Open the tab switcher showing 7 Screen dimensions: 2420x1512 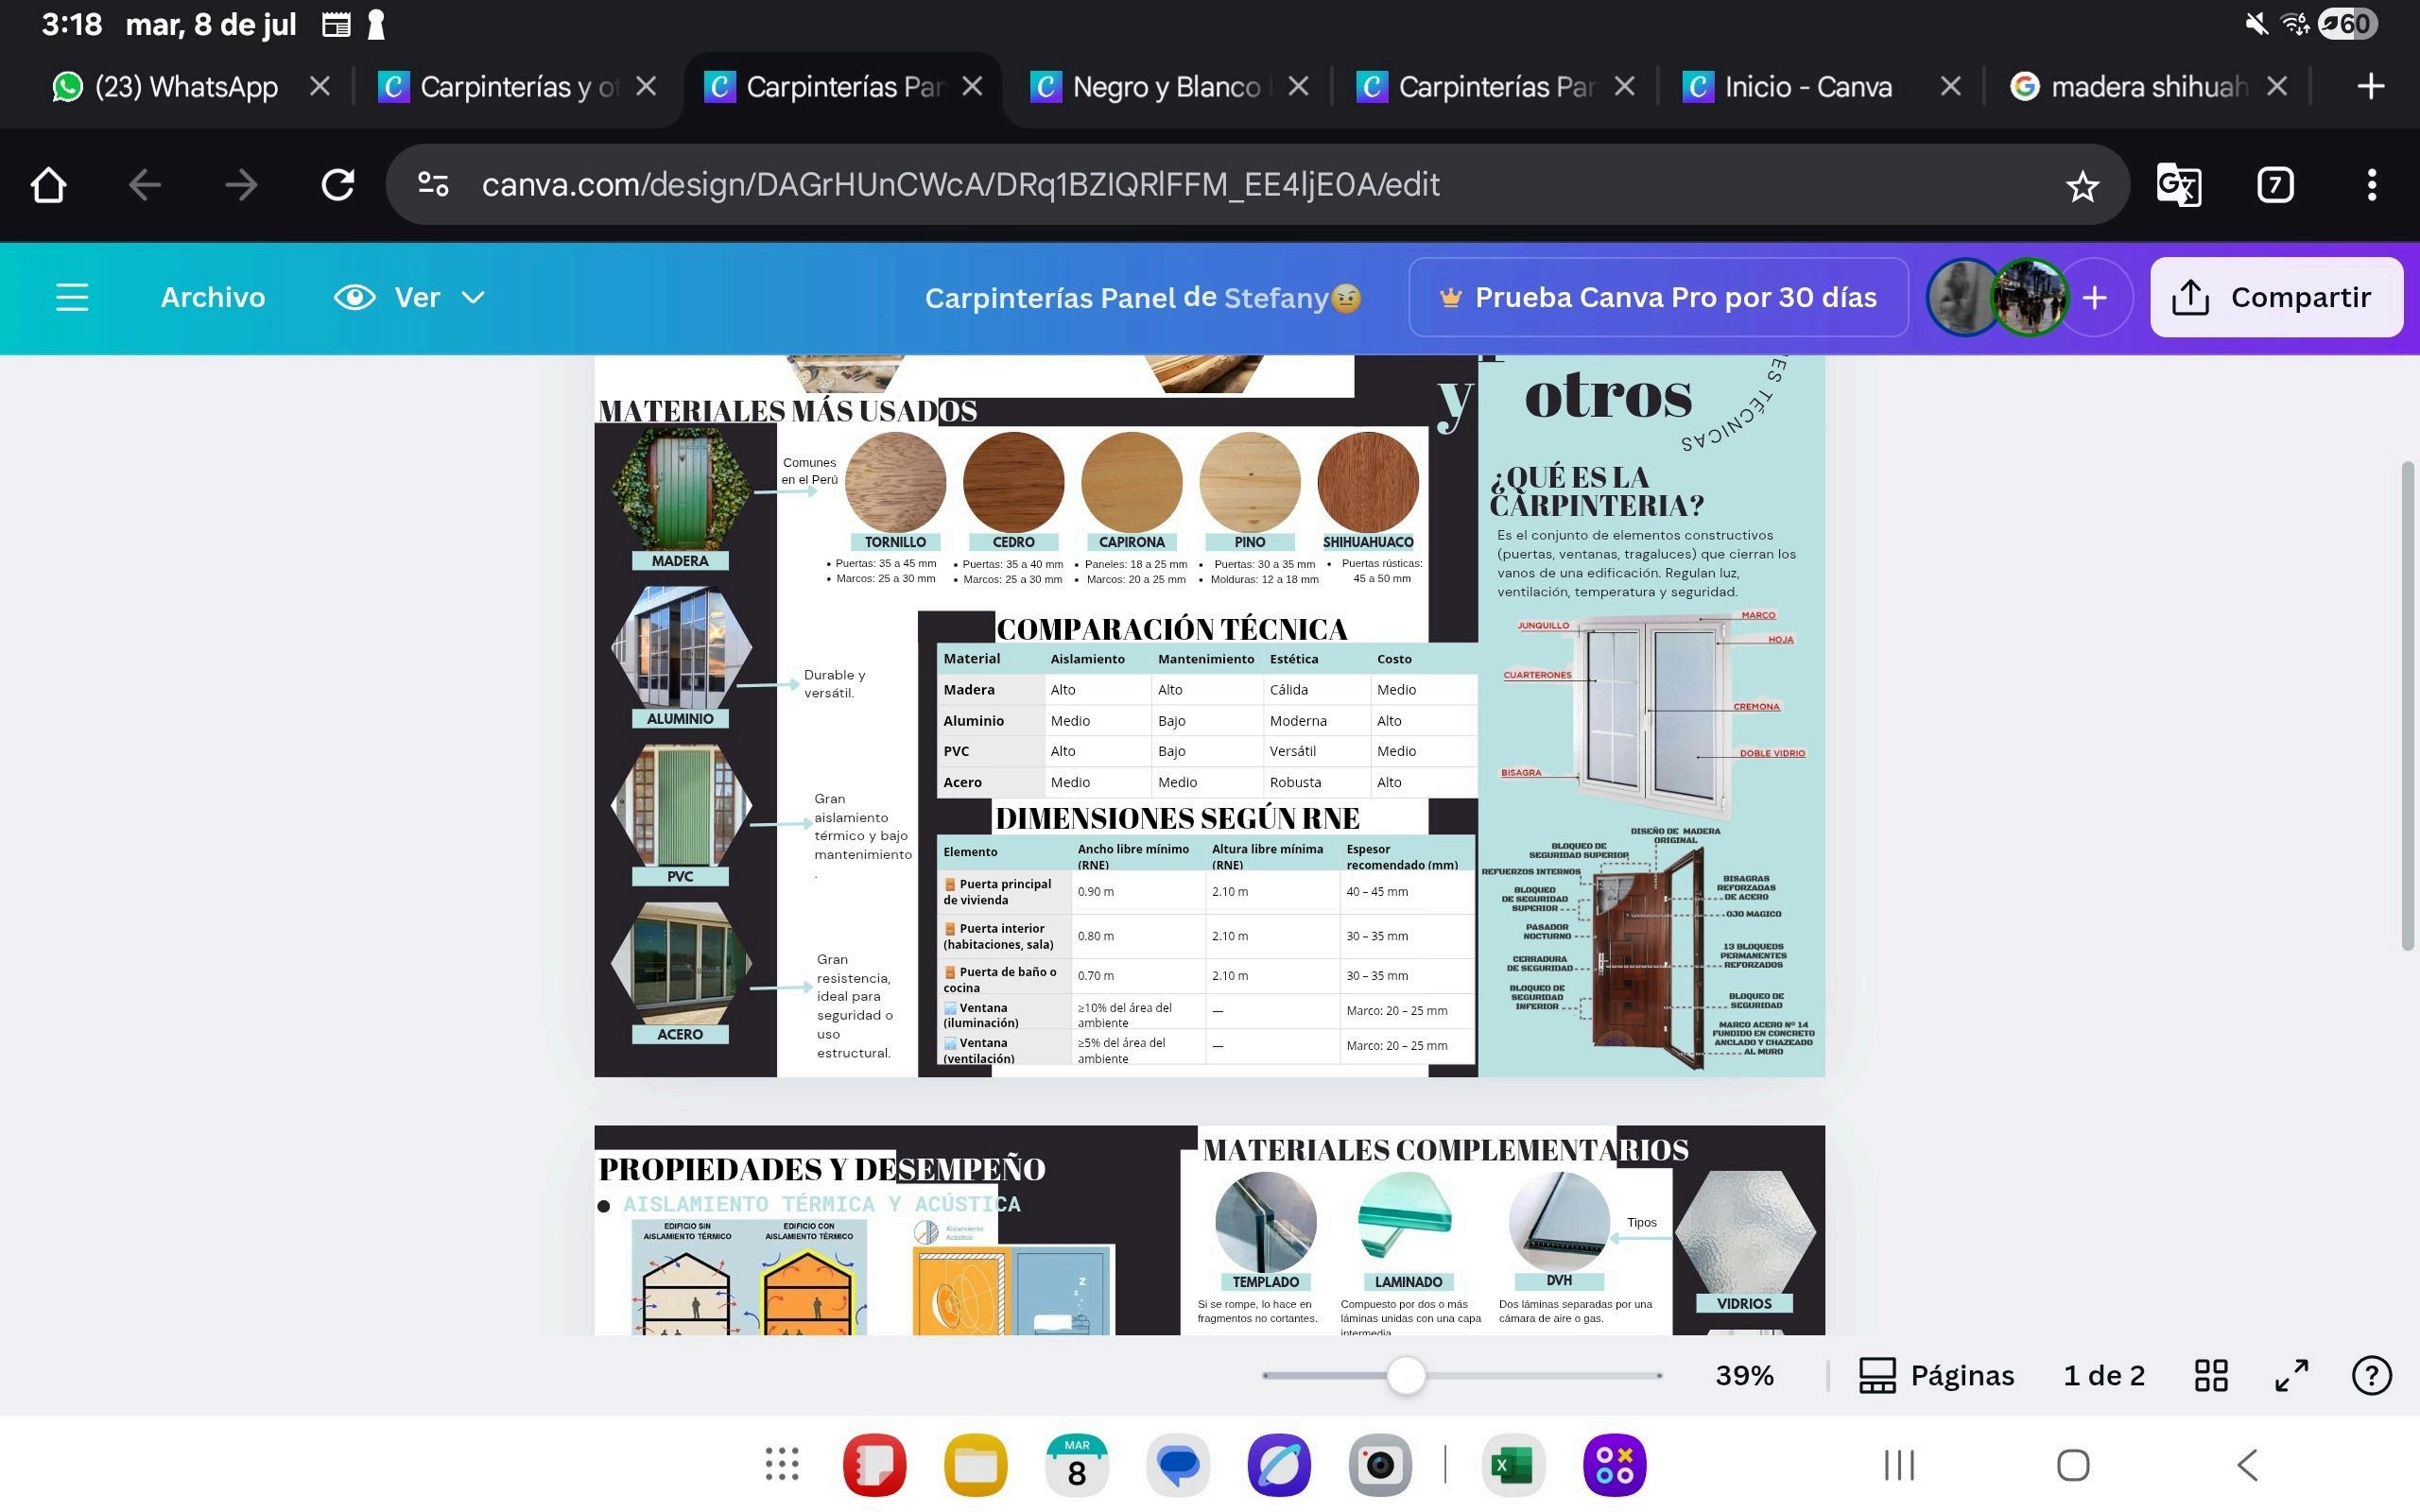click(2275, 185)
